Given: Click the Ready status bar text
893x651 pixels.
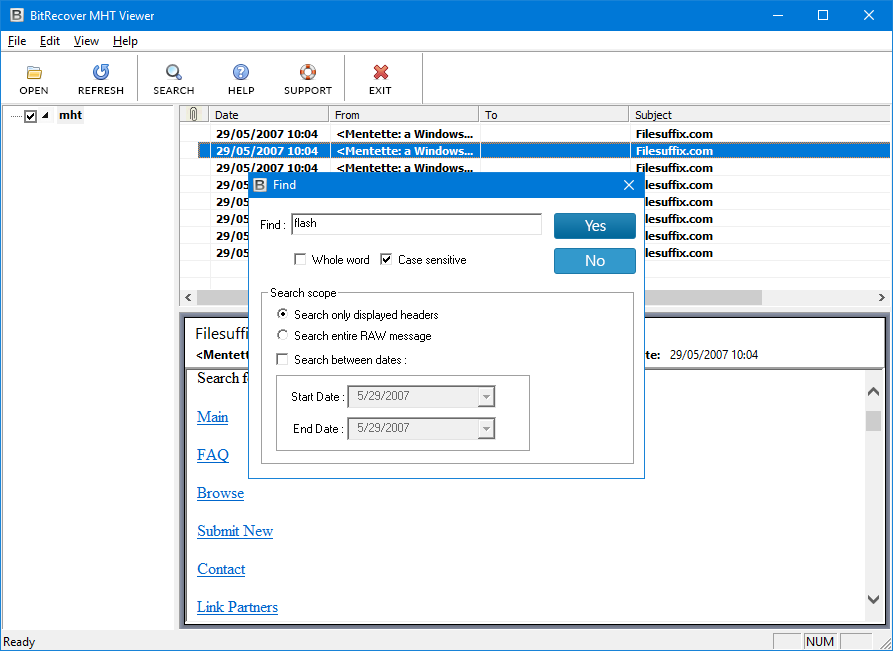Looking at the screenshot, I should click(19, 642).
